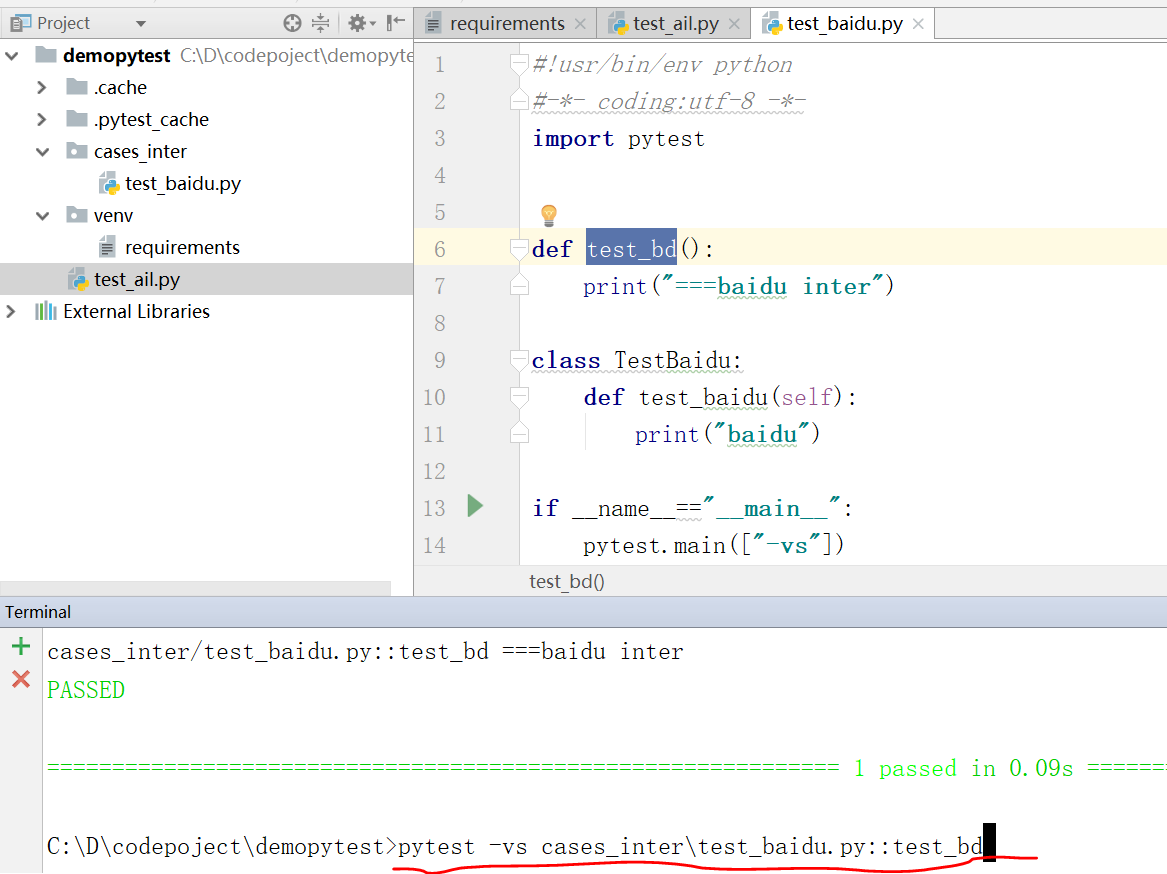The width and height of the screenshot is (1167, 874).
Task: Run the main block with the green gutter arrow
Action: pyautogui.click(x=476, y=506)
